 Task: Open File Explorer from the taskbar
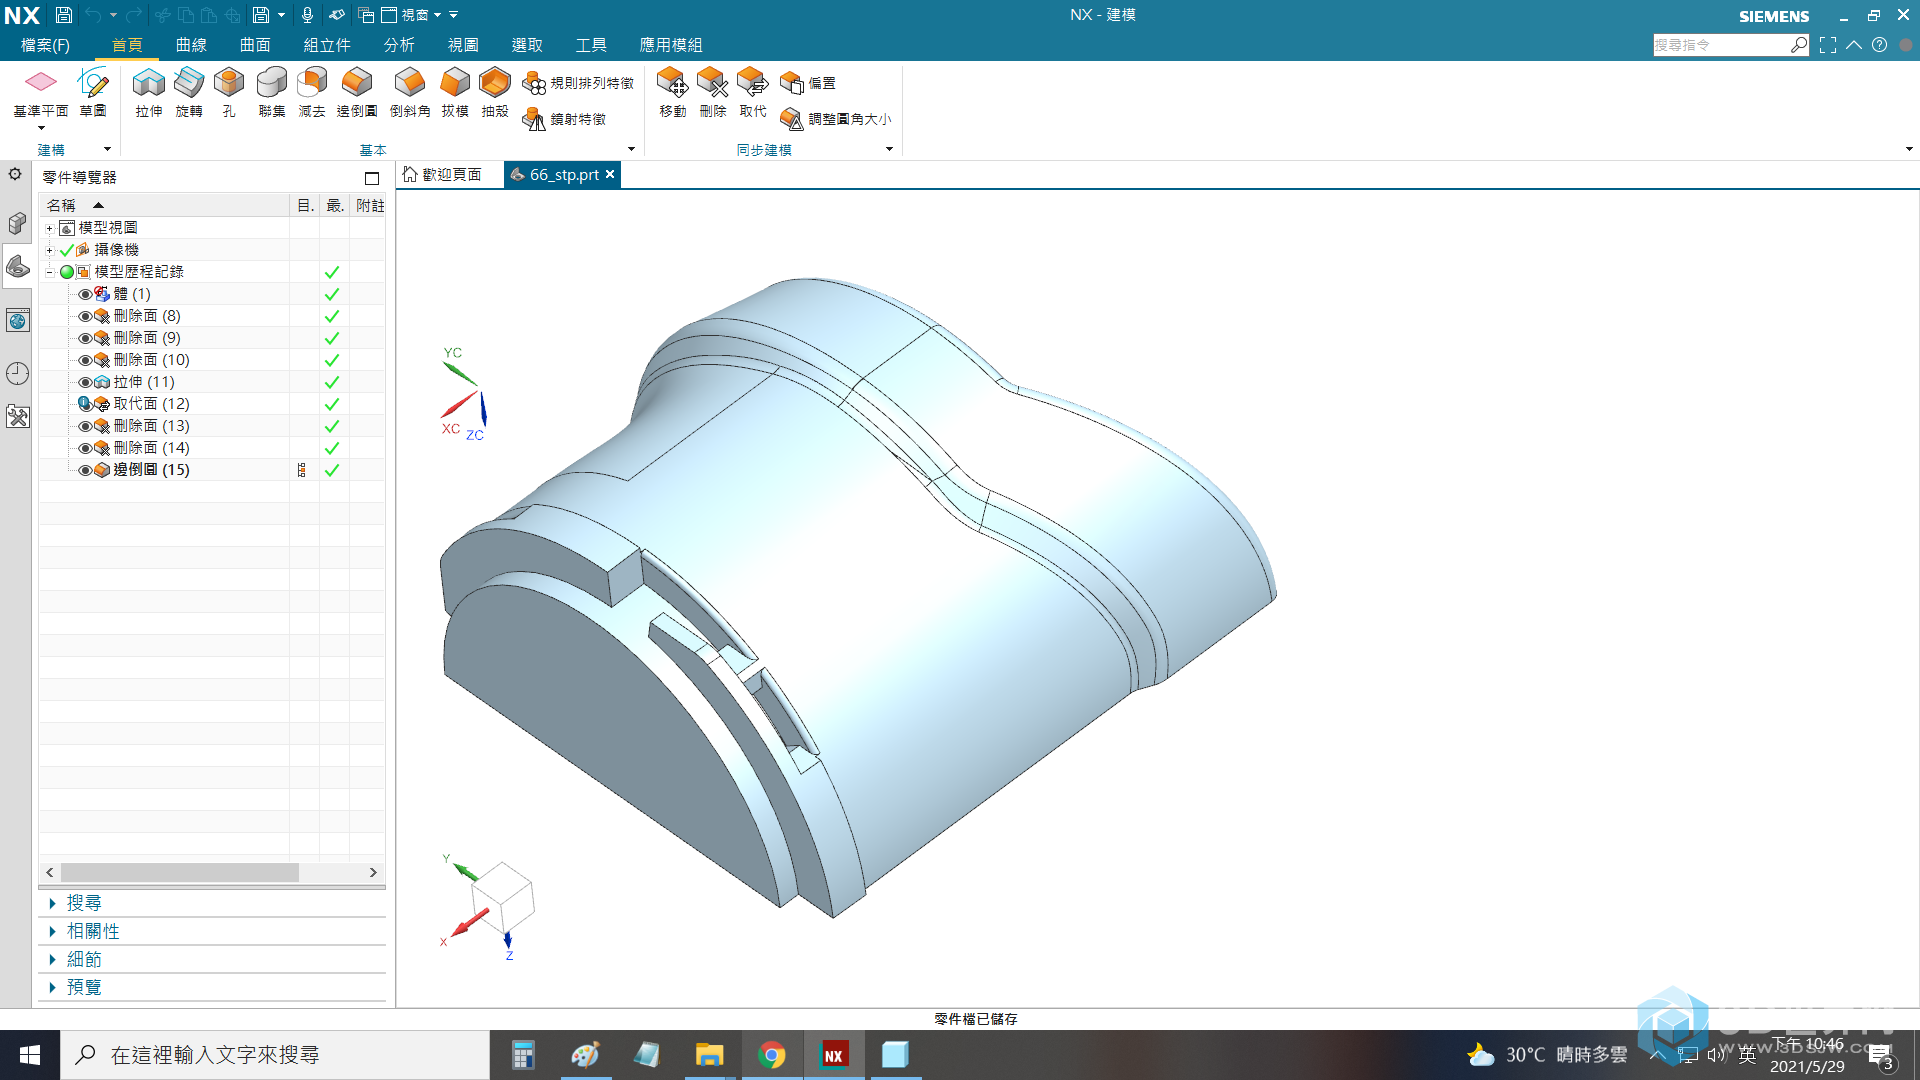click(x=709, y=1055)
